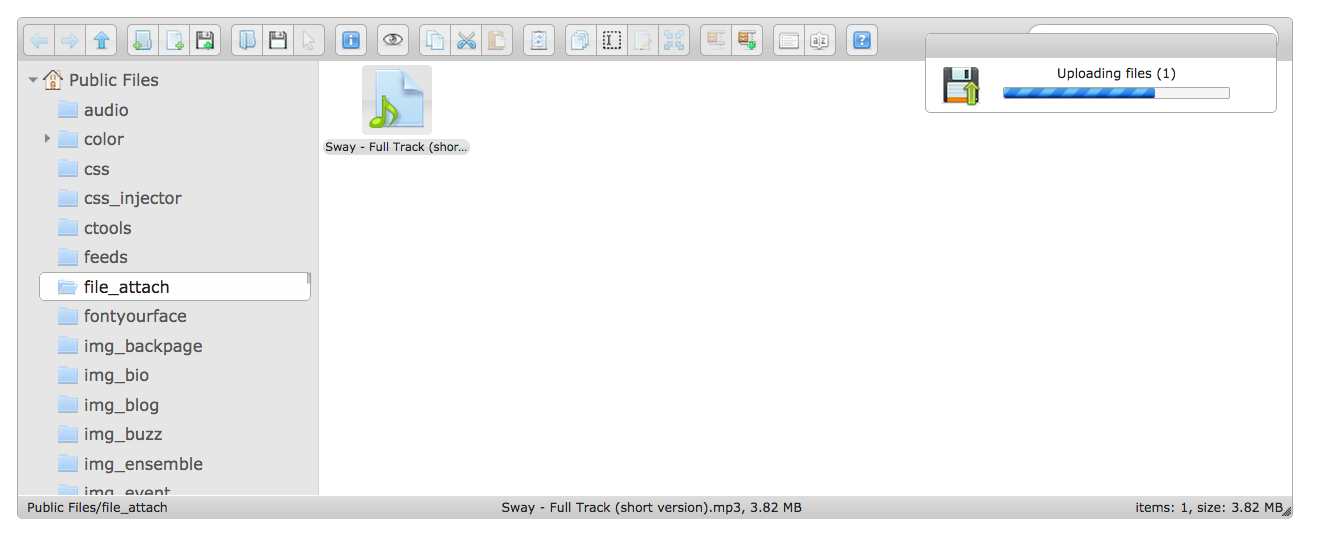Screen dimensions: 1340x538
Task: Go to parent folder with Up arrow
Action: point(101,40)
